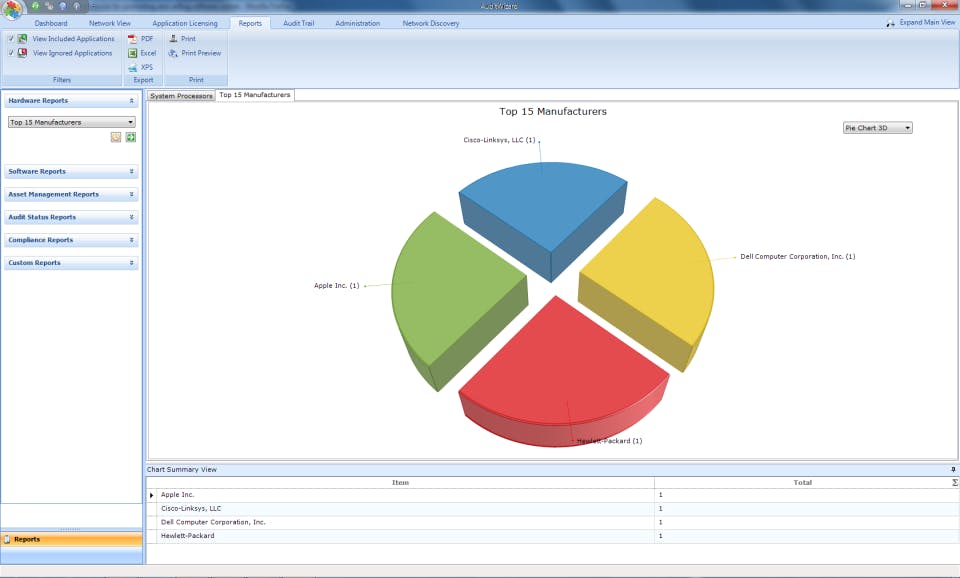Open the Network Discovery ribbon tab
Image resolution: width=960 pixels, height=578 pixels.
pyautogui.click(x=430, y=23)
